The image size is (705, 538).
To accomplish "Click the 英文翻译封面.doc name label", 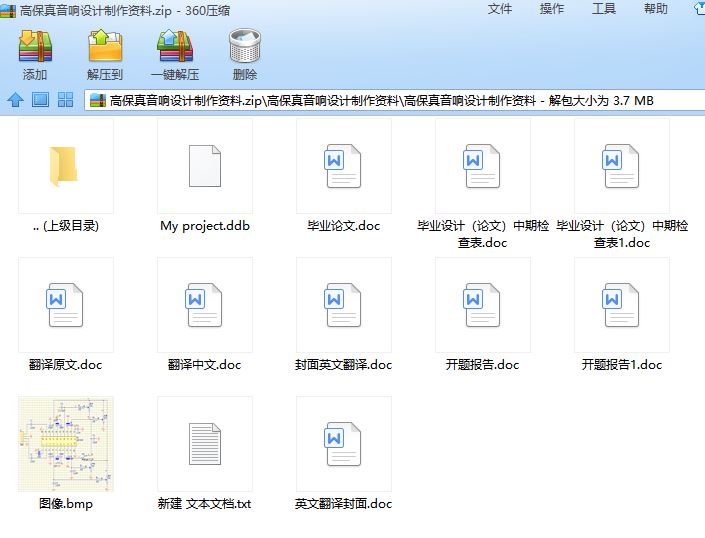I will 344,503.
